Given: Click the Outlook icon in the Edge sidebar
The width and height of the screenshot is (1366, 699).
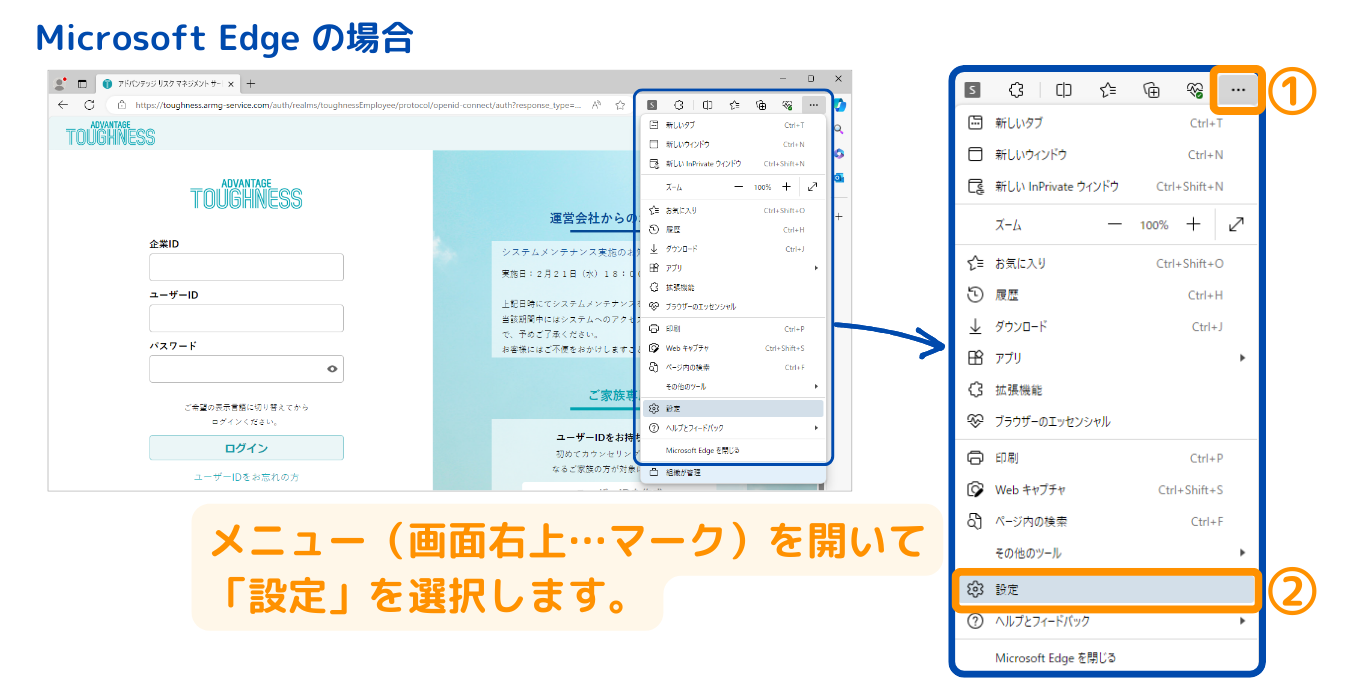Looking at the screenshot, I should [x=840, y=177].
